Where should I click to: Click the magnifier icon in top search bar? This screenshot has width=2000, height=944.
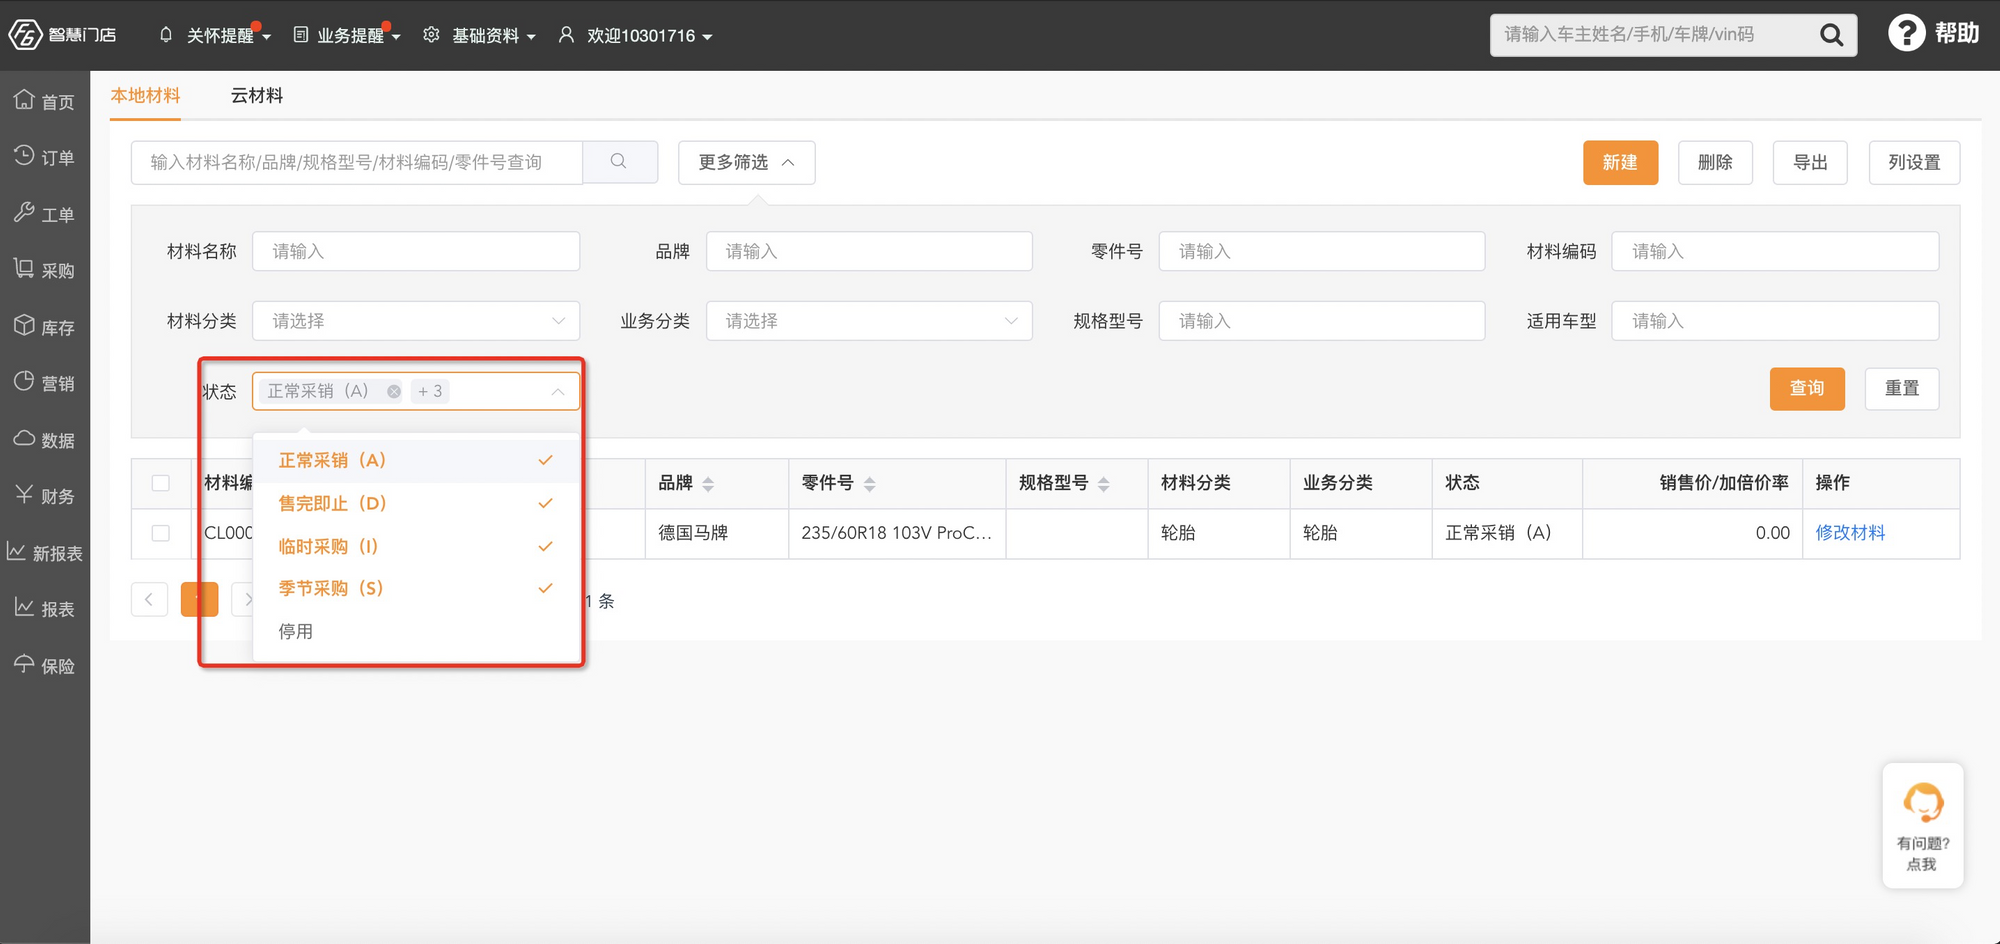click(x=1831, y=35)
